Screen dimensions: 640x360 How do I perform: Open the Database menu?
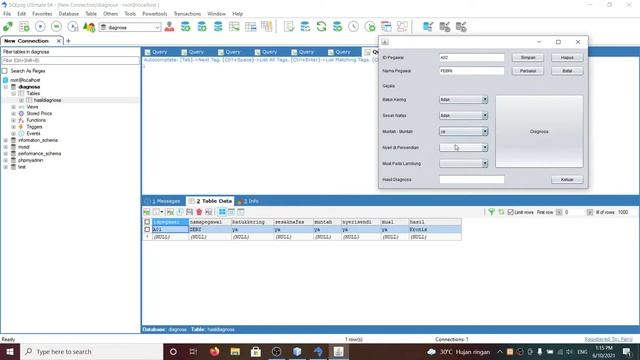tap(69, 14)
